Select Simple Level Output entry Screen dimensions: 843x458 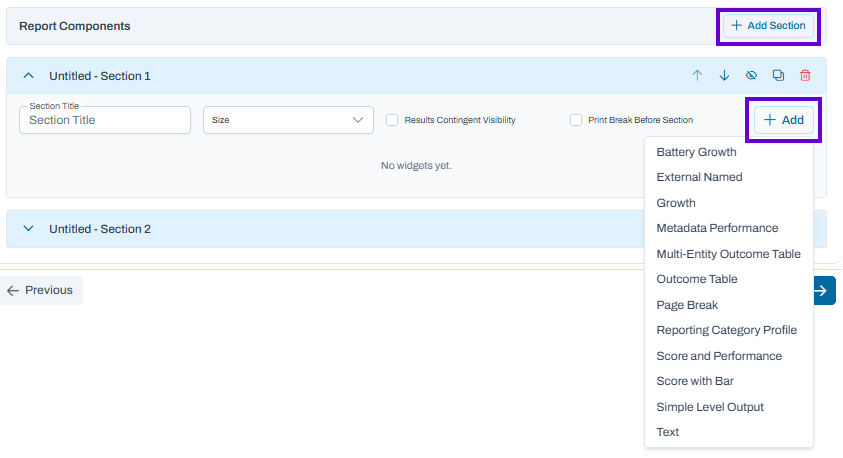pos(728,407)
